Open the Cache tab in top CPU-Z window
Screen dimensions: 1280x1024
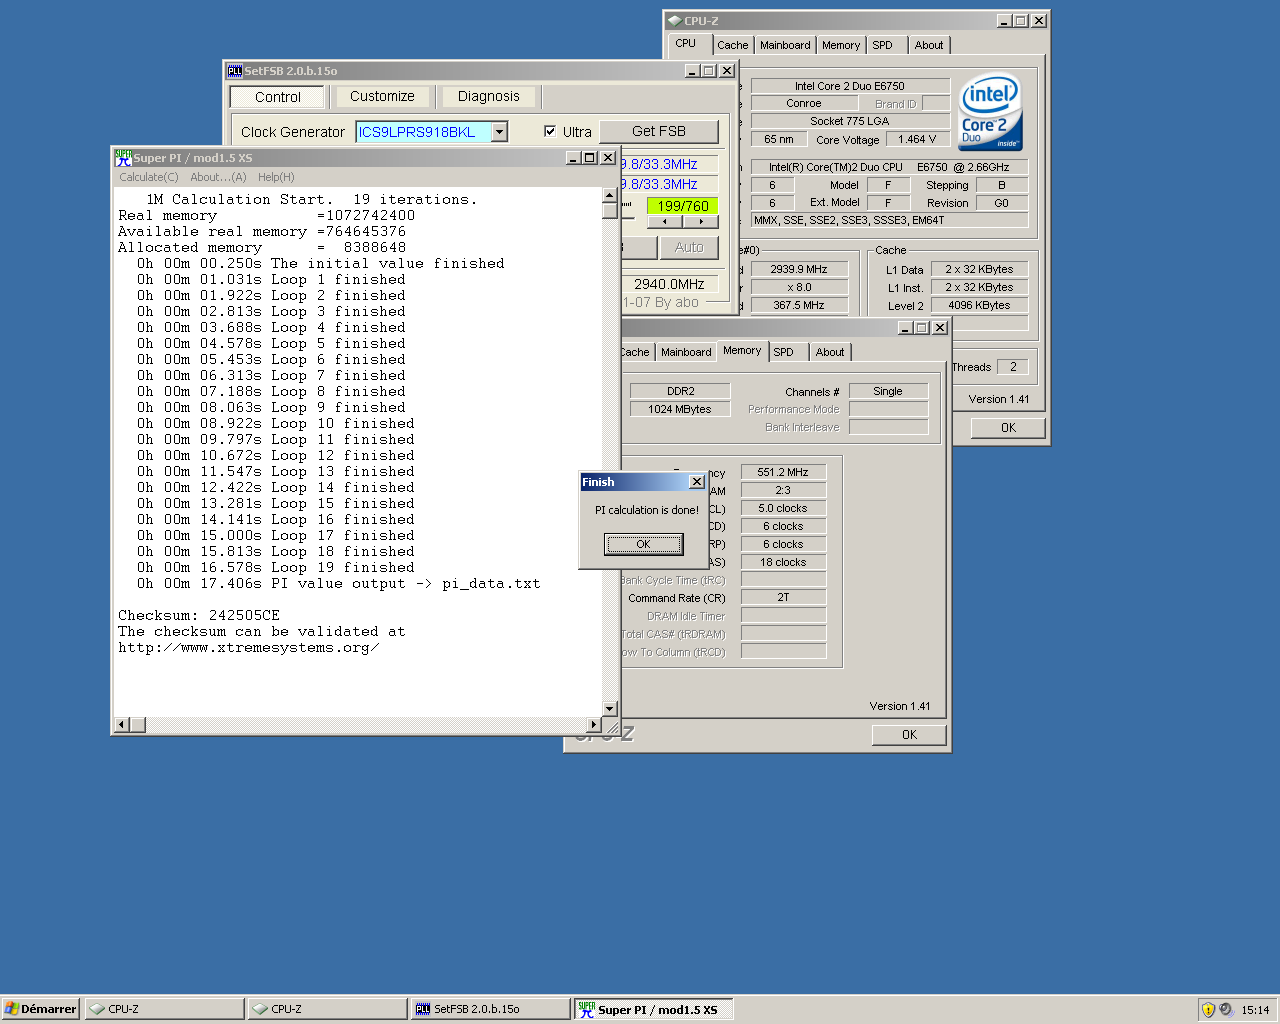pos(732,45)
